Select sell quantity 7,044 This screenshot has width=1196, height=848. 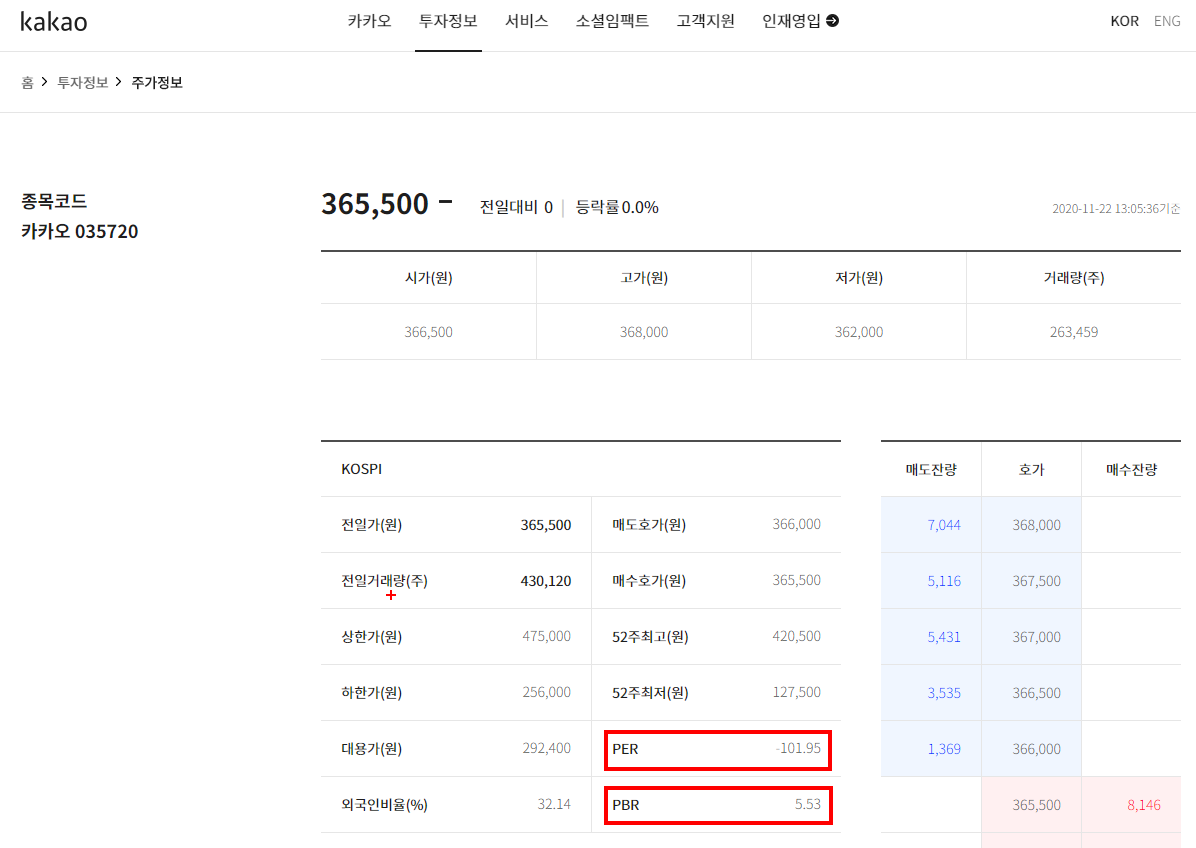(x=944, y=525)
